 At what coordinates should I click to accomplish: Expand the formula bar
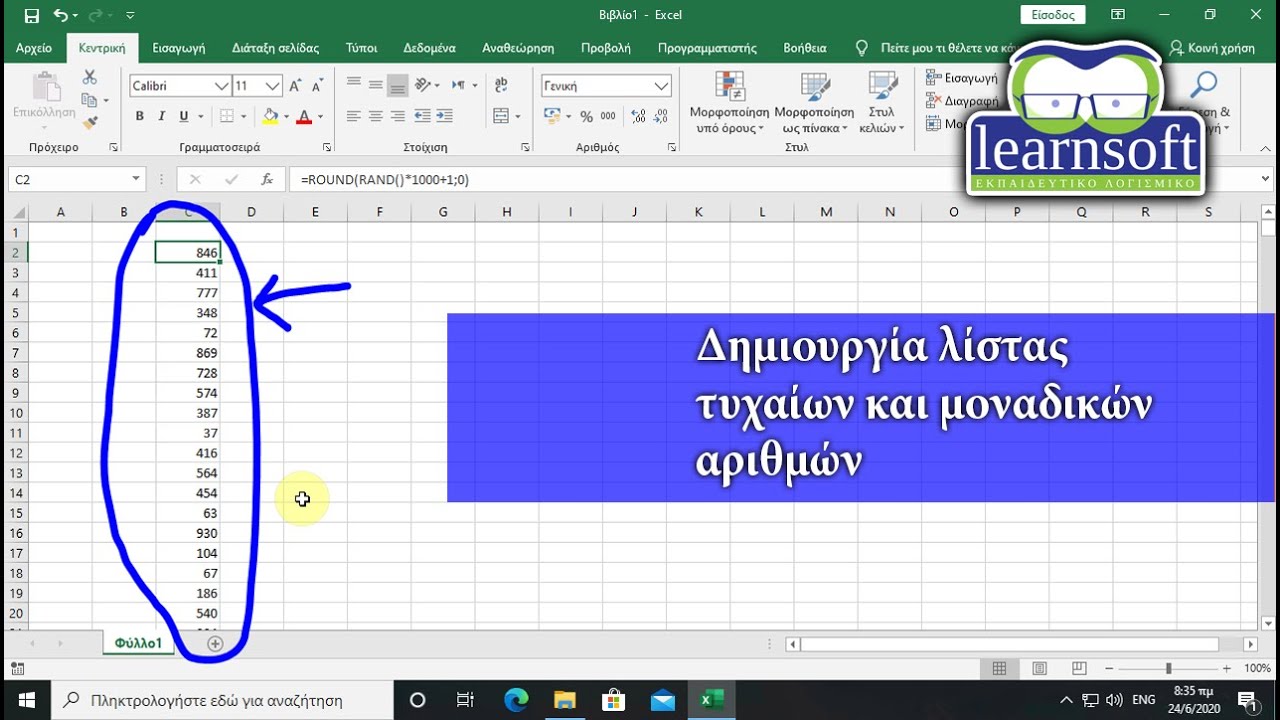pos(1266,179)
